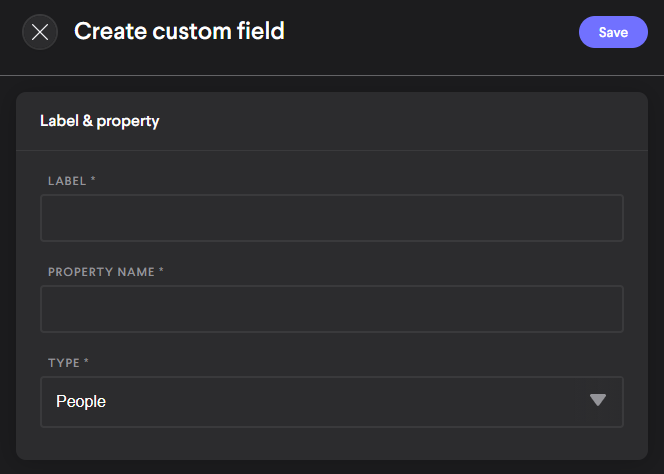Click the LABEL field caption
This screenshot has width=664, height=474.
pos(67,181)
